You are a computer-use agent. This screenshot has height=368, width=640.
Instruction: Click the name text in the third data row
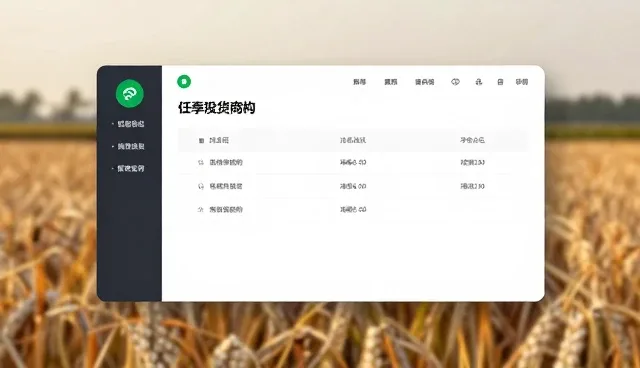coord(226,210)
